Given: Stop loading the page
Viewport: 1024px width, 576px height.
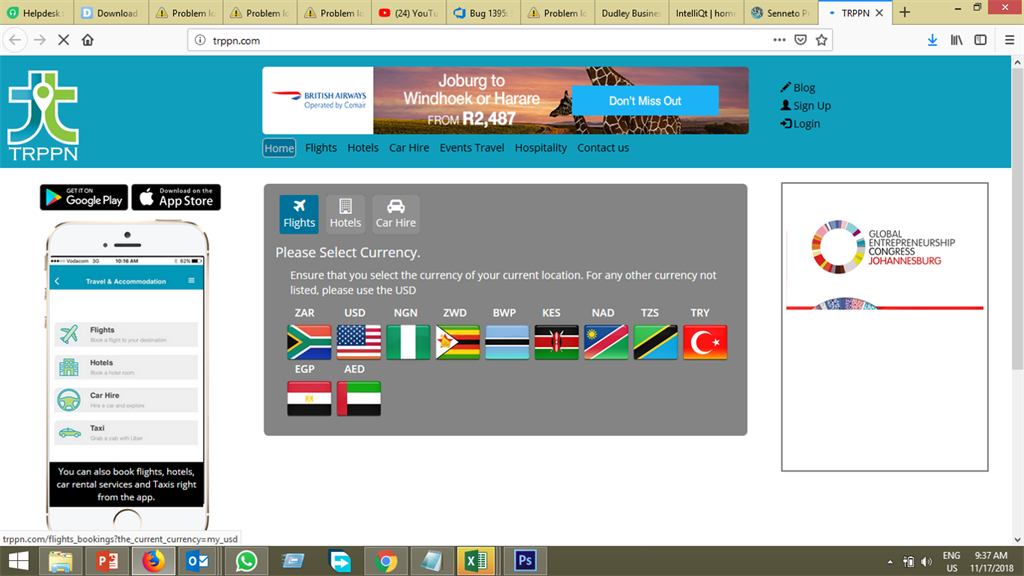Looking at the screenshot, I should (x=63, y=40).
